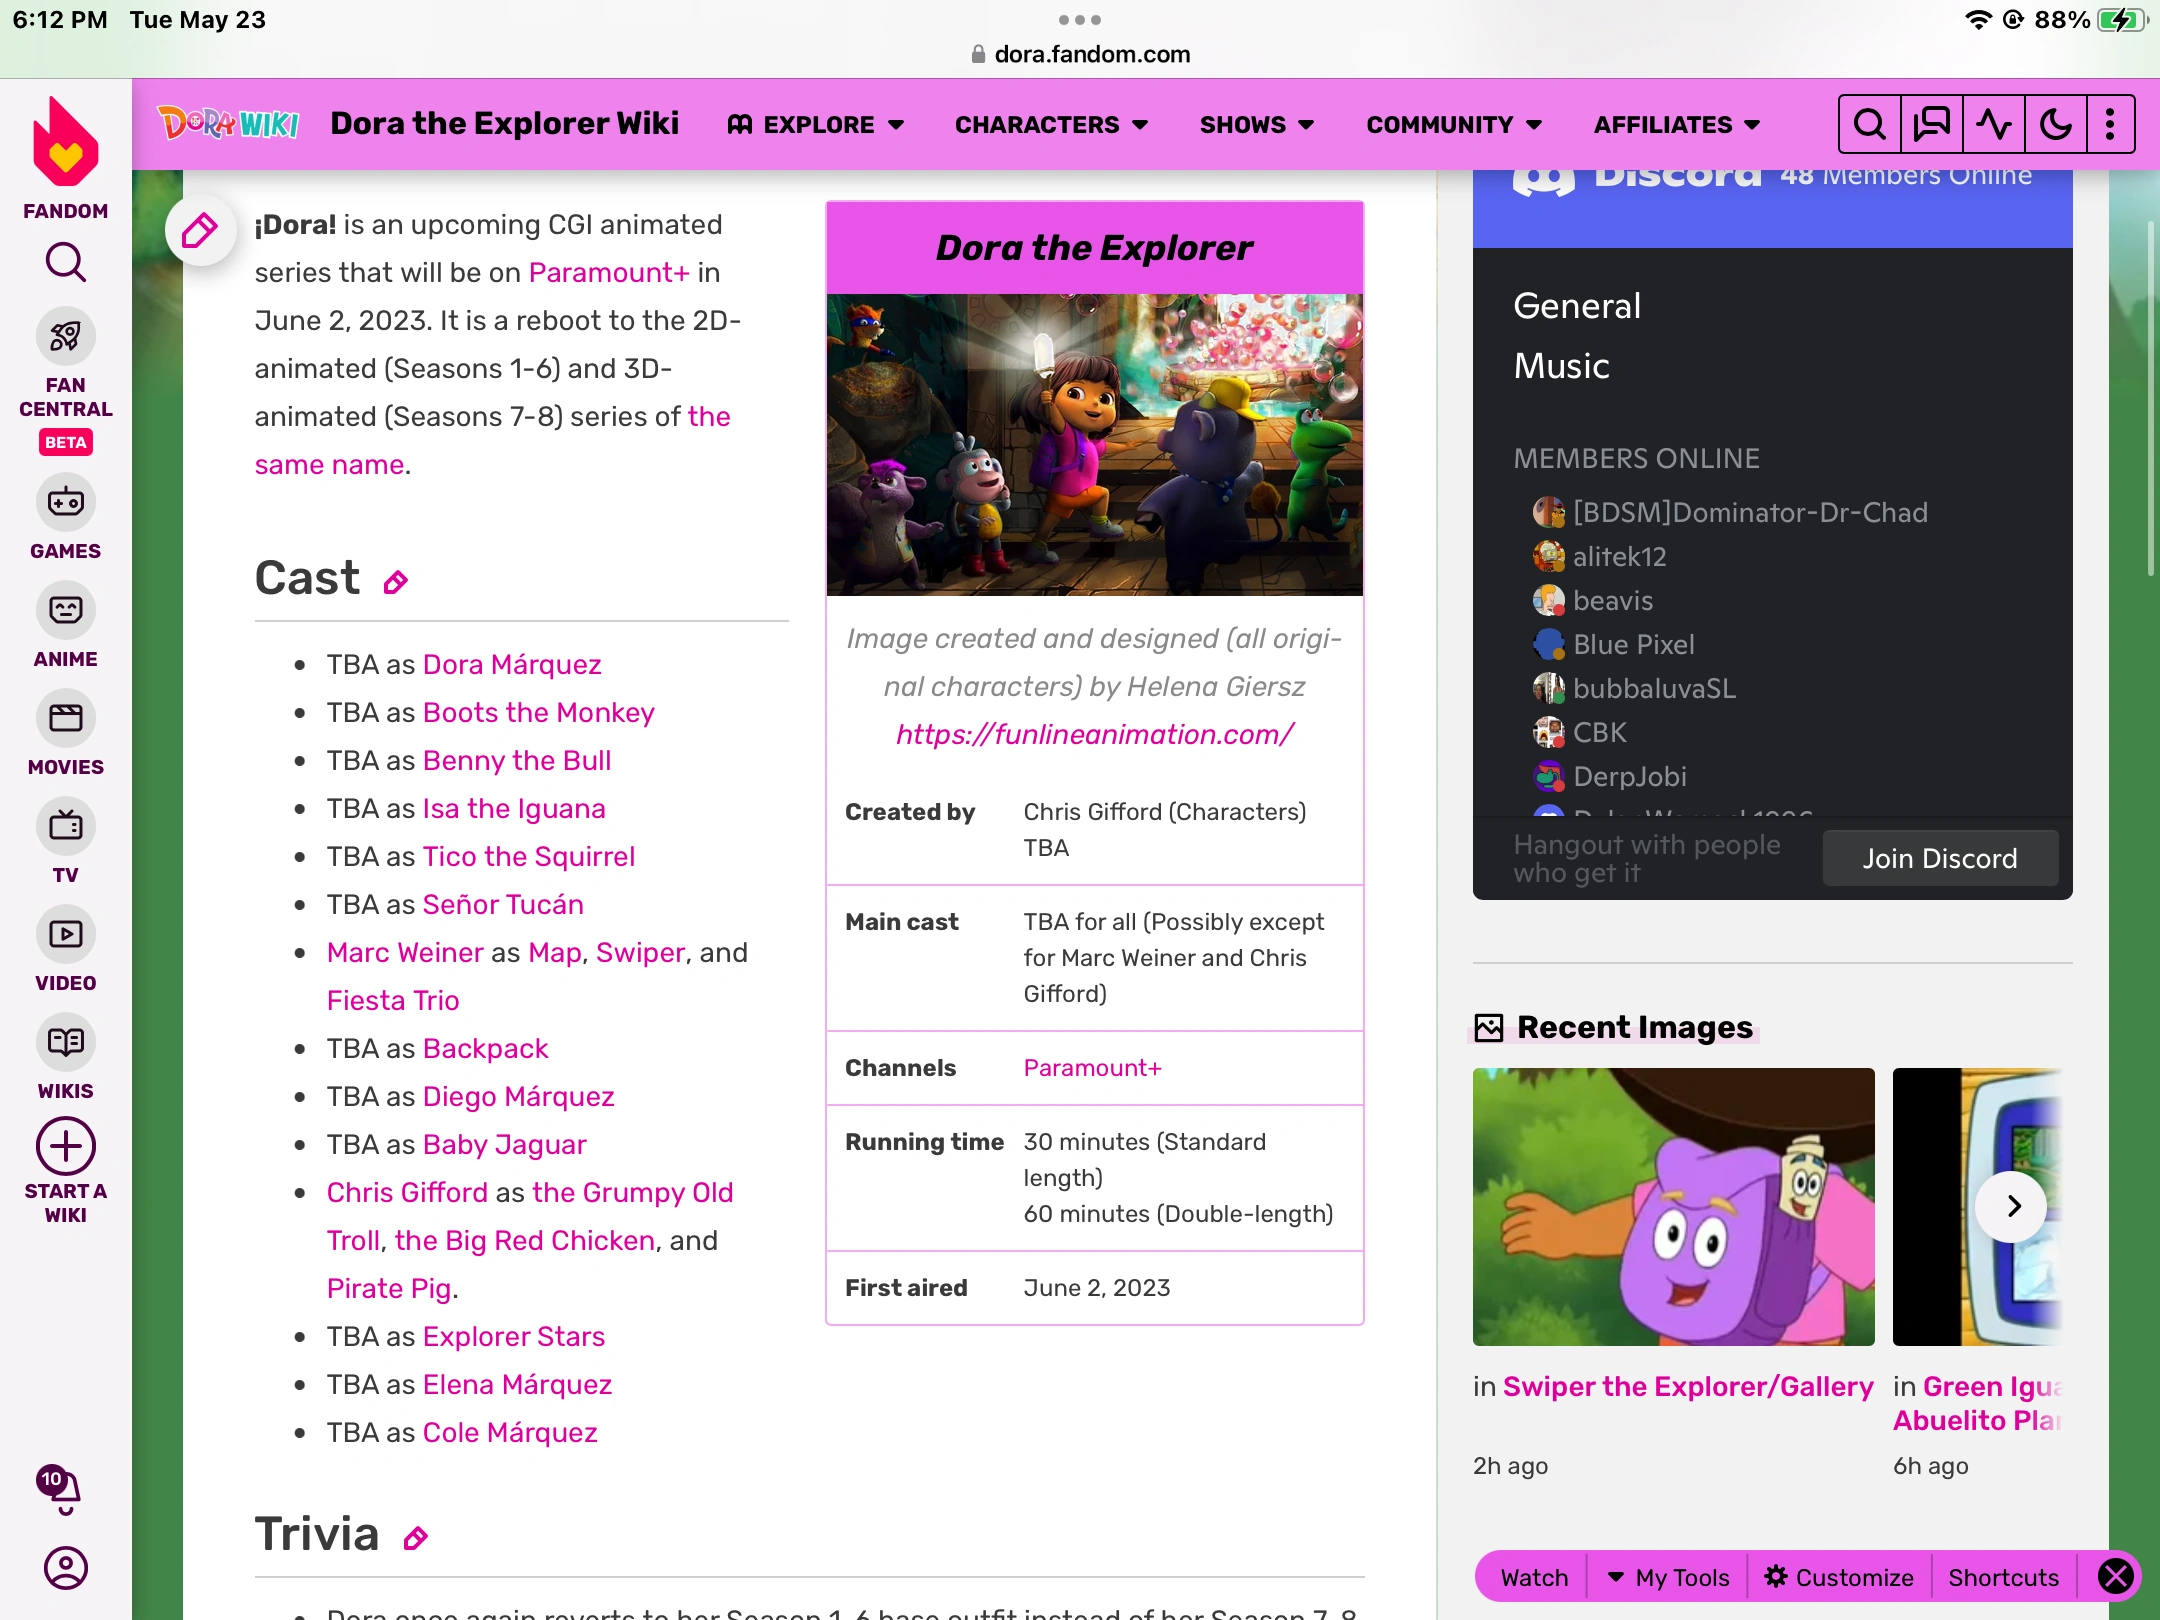Viewport: 2160px width, 1620px height.
Task: Open the Shows menu
Action: [x=1256, y=124]
